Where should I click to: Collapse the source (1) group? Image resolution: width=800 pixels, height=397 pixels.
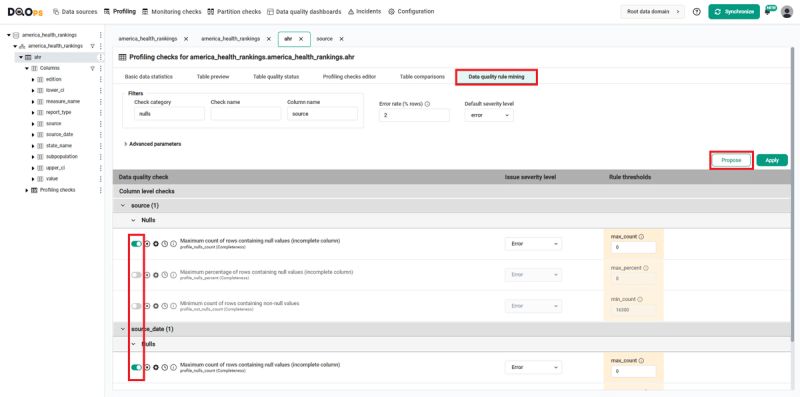tap(122, 205)
